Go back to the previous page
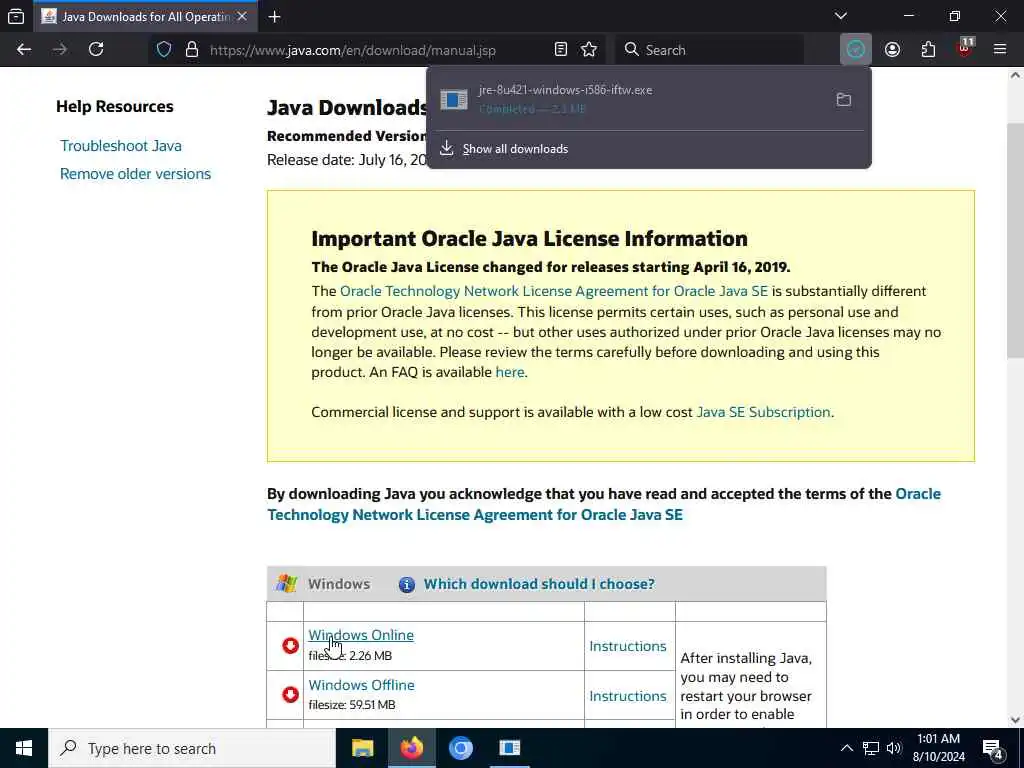1024x768 pixels. [24, 50]
